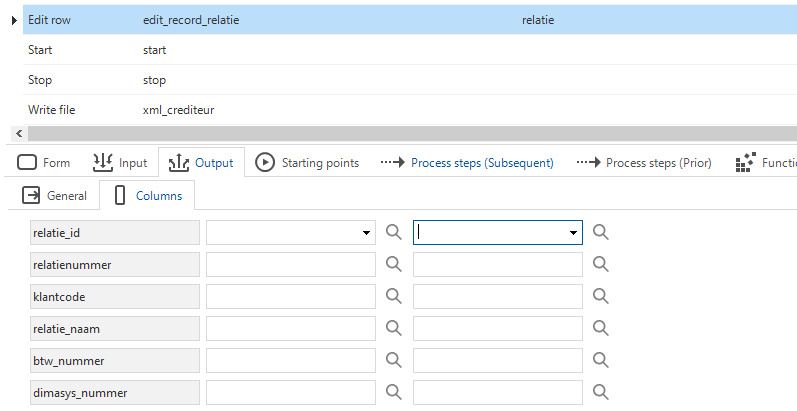The image size is (797, 411).
Task: Click rightmost magnifier in btw_nummer row
Action: 600,361
